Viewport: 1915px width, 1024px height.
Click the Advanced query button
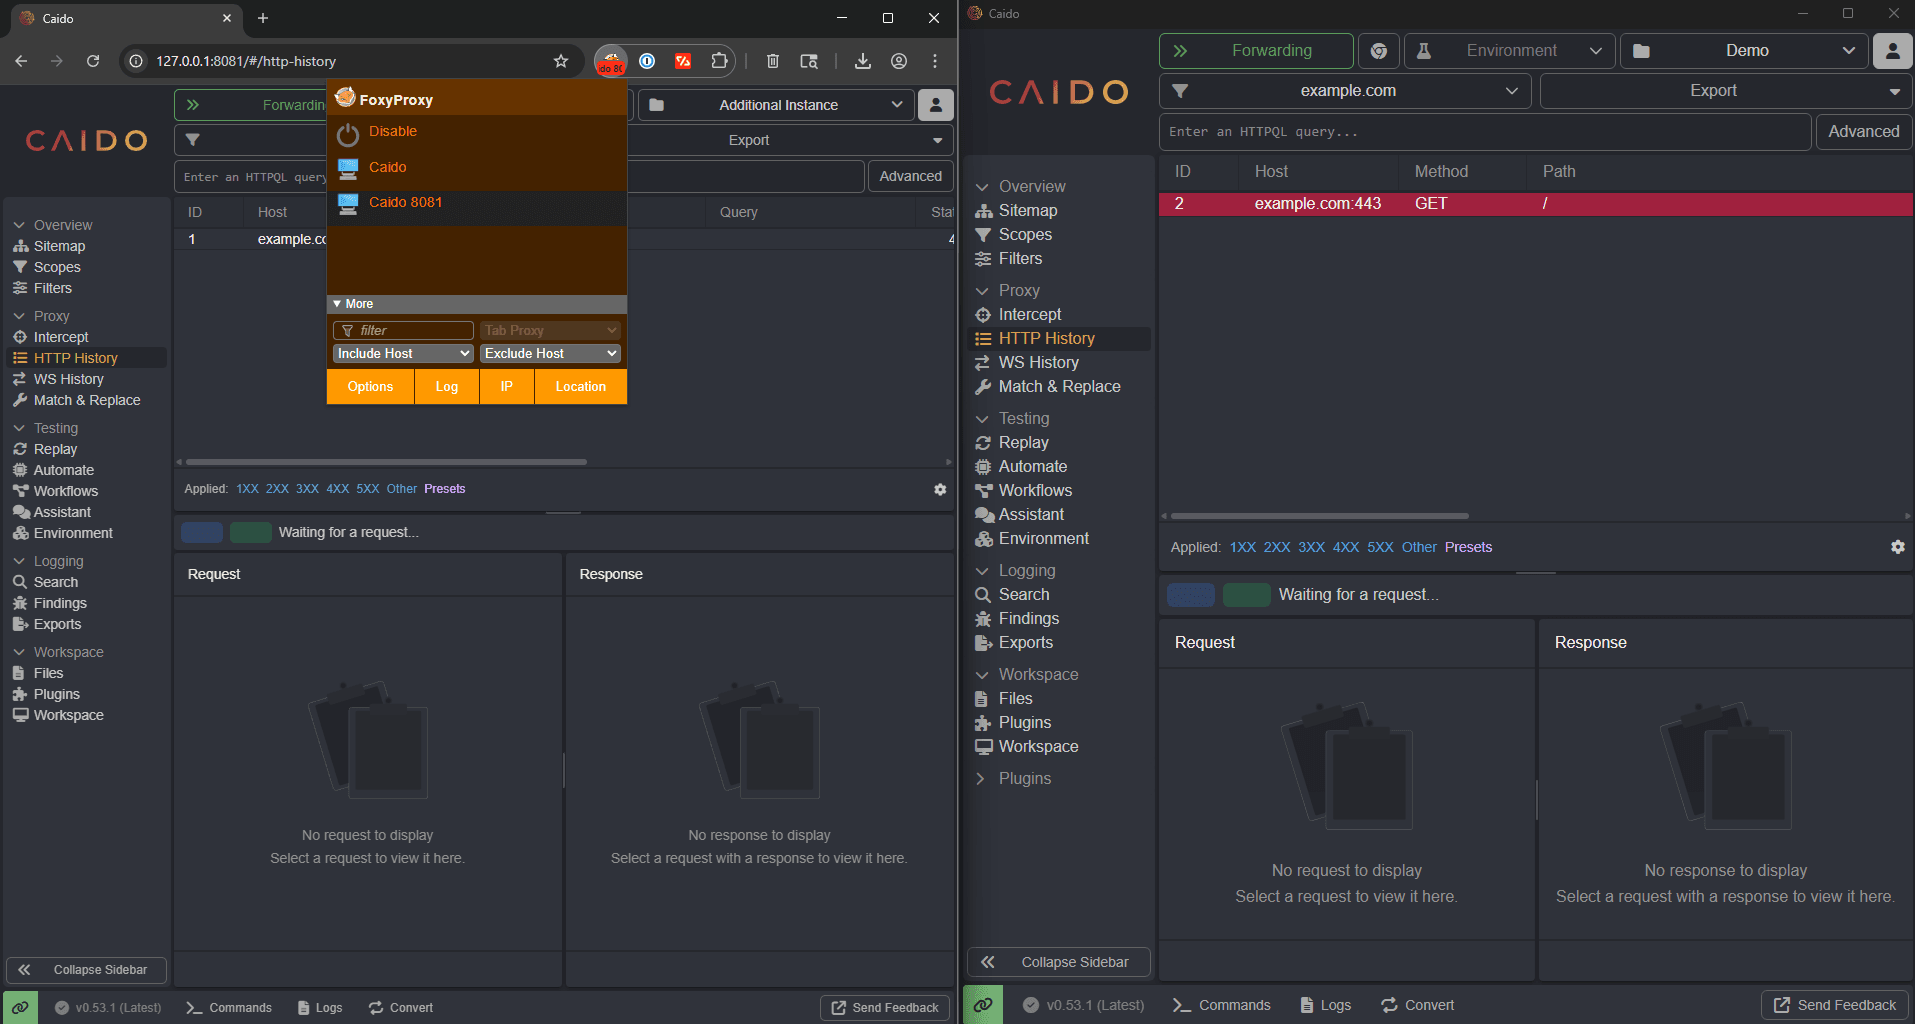click(910, 176)
